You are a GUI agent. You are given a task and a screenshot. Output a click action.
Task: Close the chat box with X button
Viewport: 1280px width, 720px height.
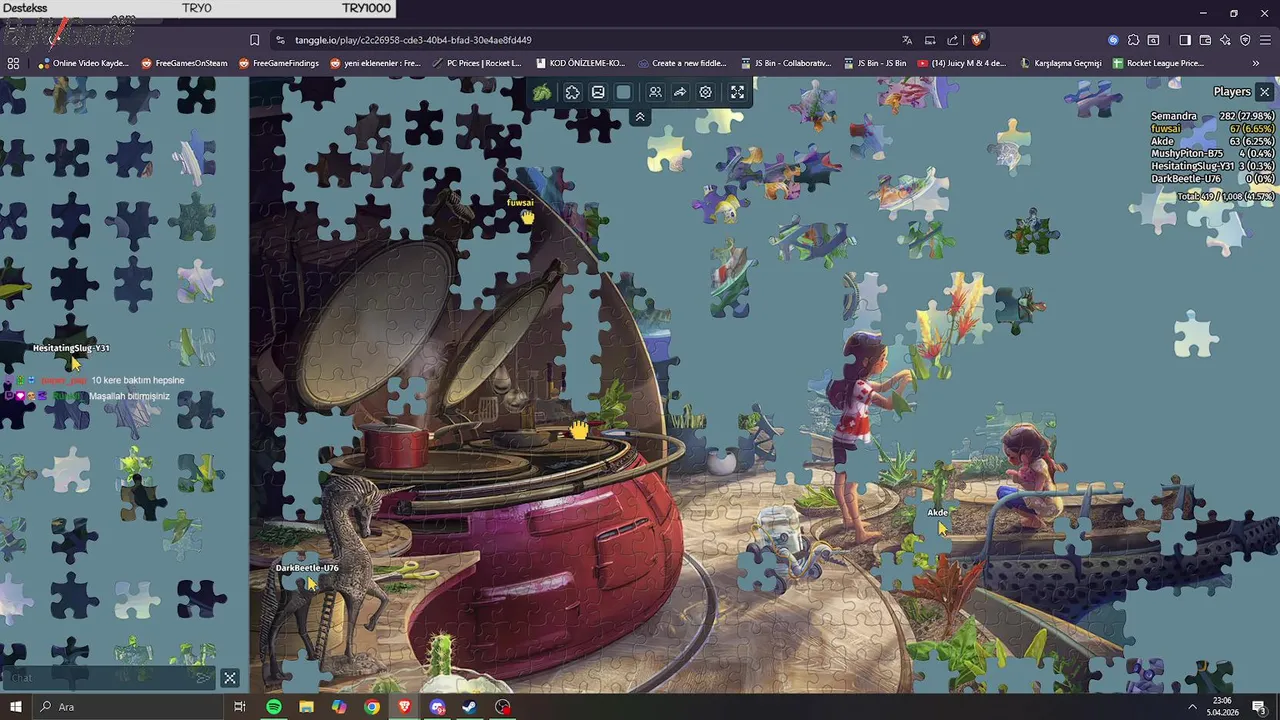pyautogui.click(x=230, y=678)
